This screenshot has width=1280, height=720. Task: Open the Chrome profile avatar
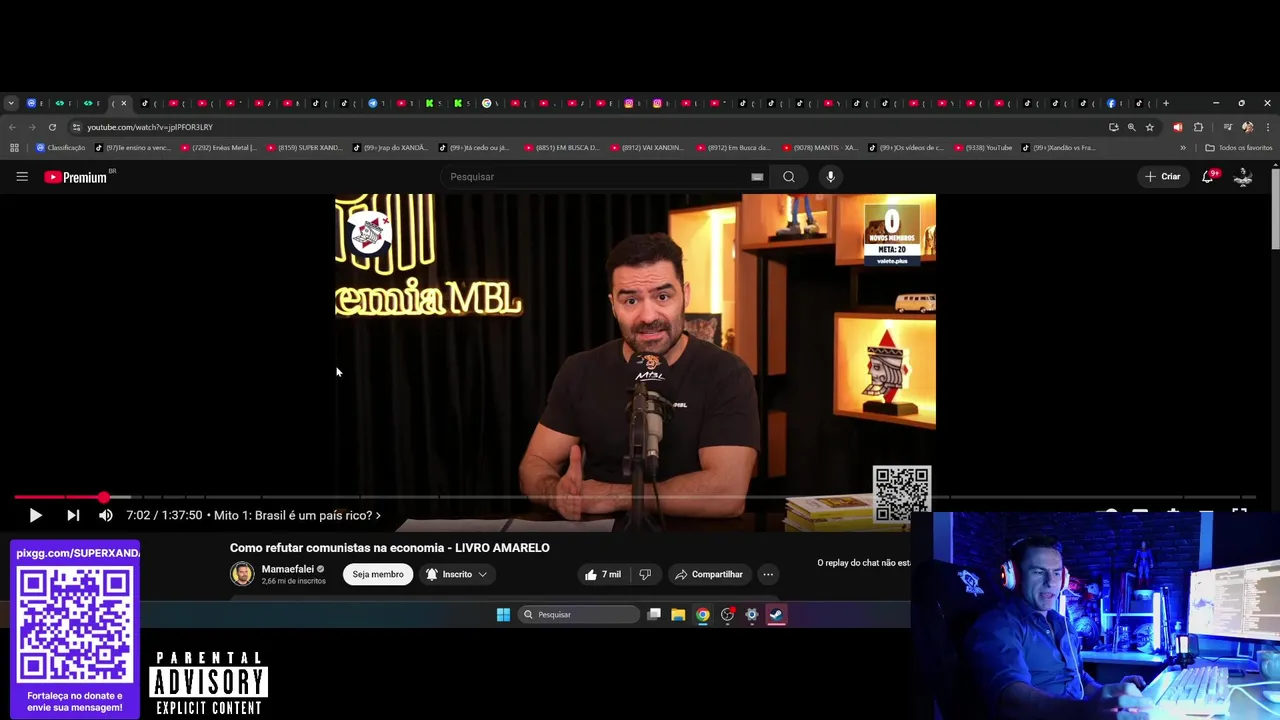tap(1247, 127)
